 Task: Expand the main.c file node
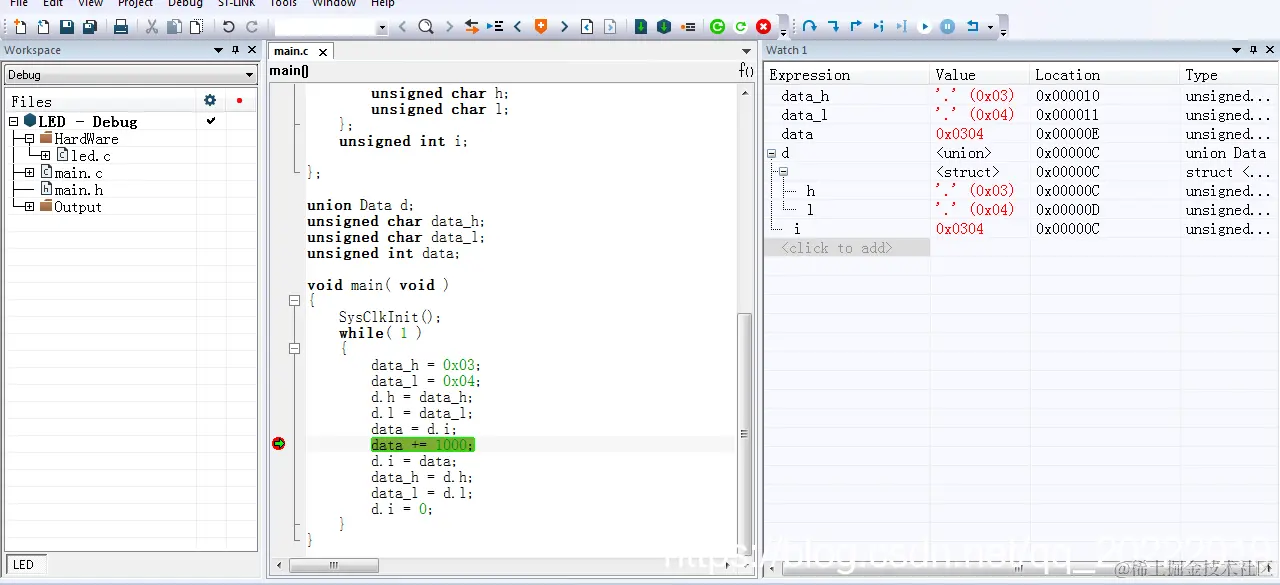(x=30, y=173)
